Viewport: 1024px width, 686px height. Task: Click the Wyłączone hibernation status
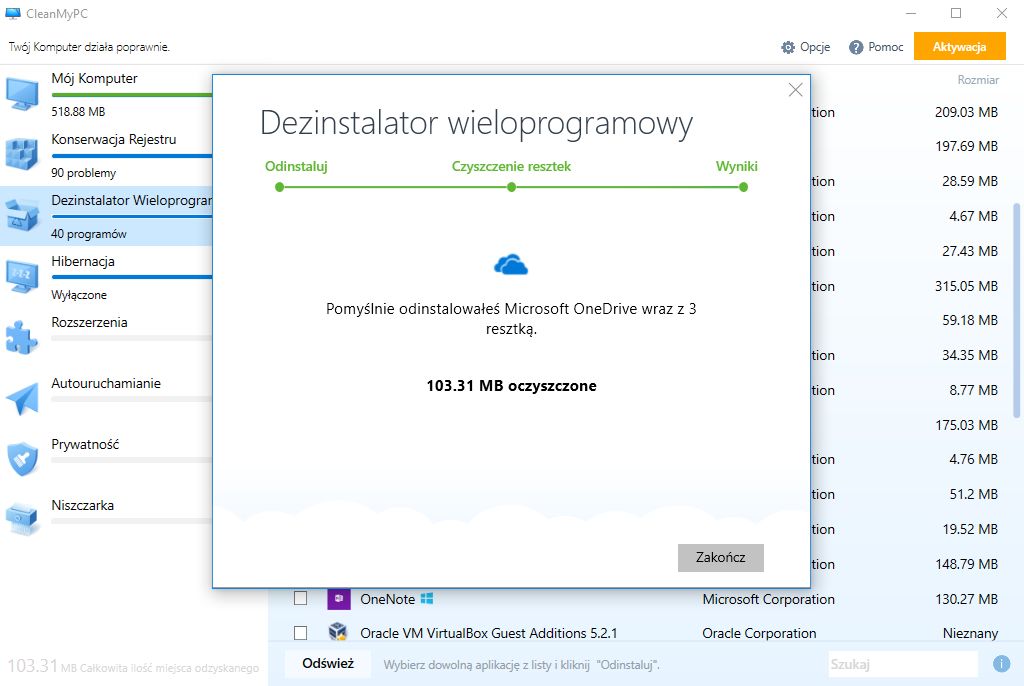point(79,295)
